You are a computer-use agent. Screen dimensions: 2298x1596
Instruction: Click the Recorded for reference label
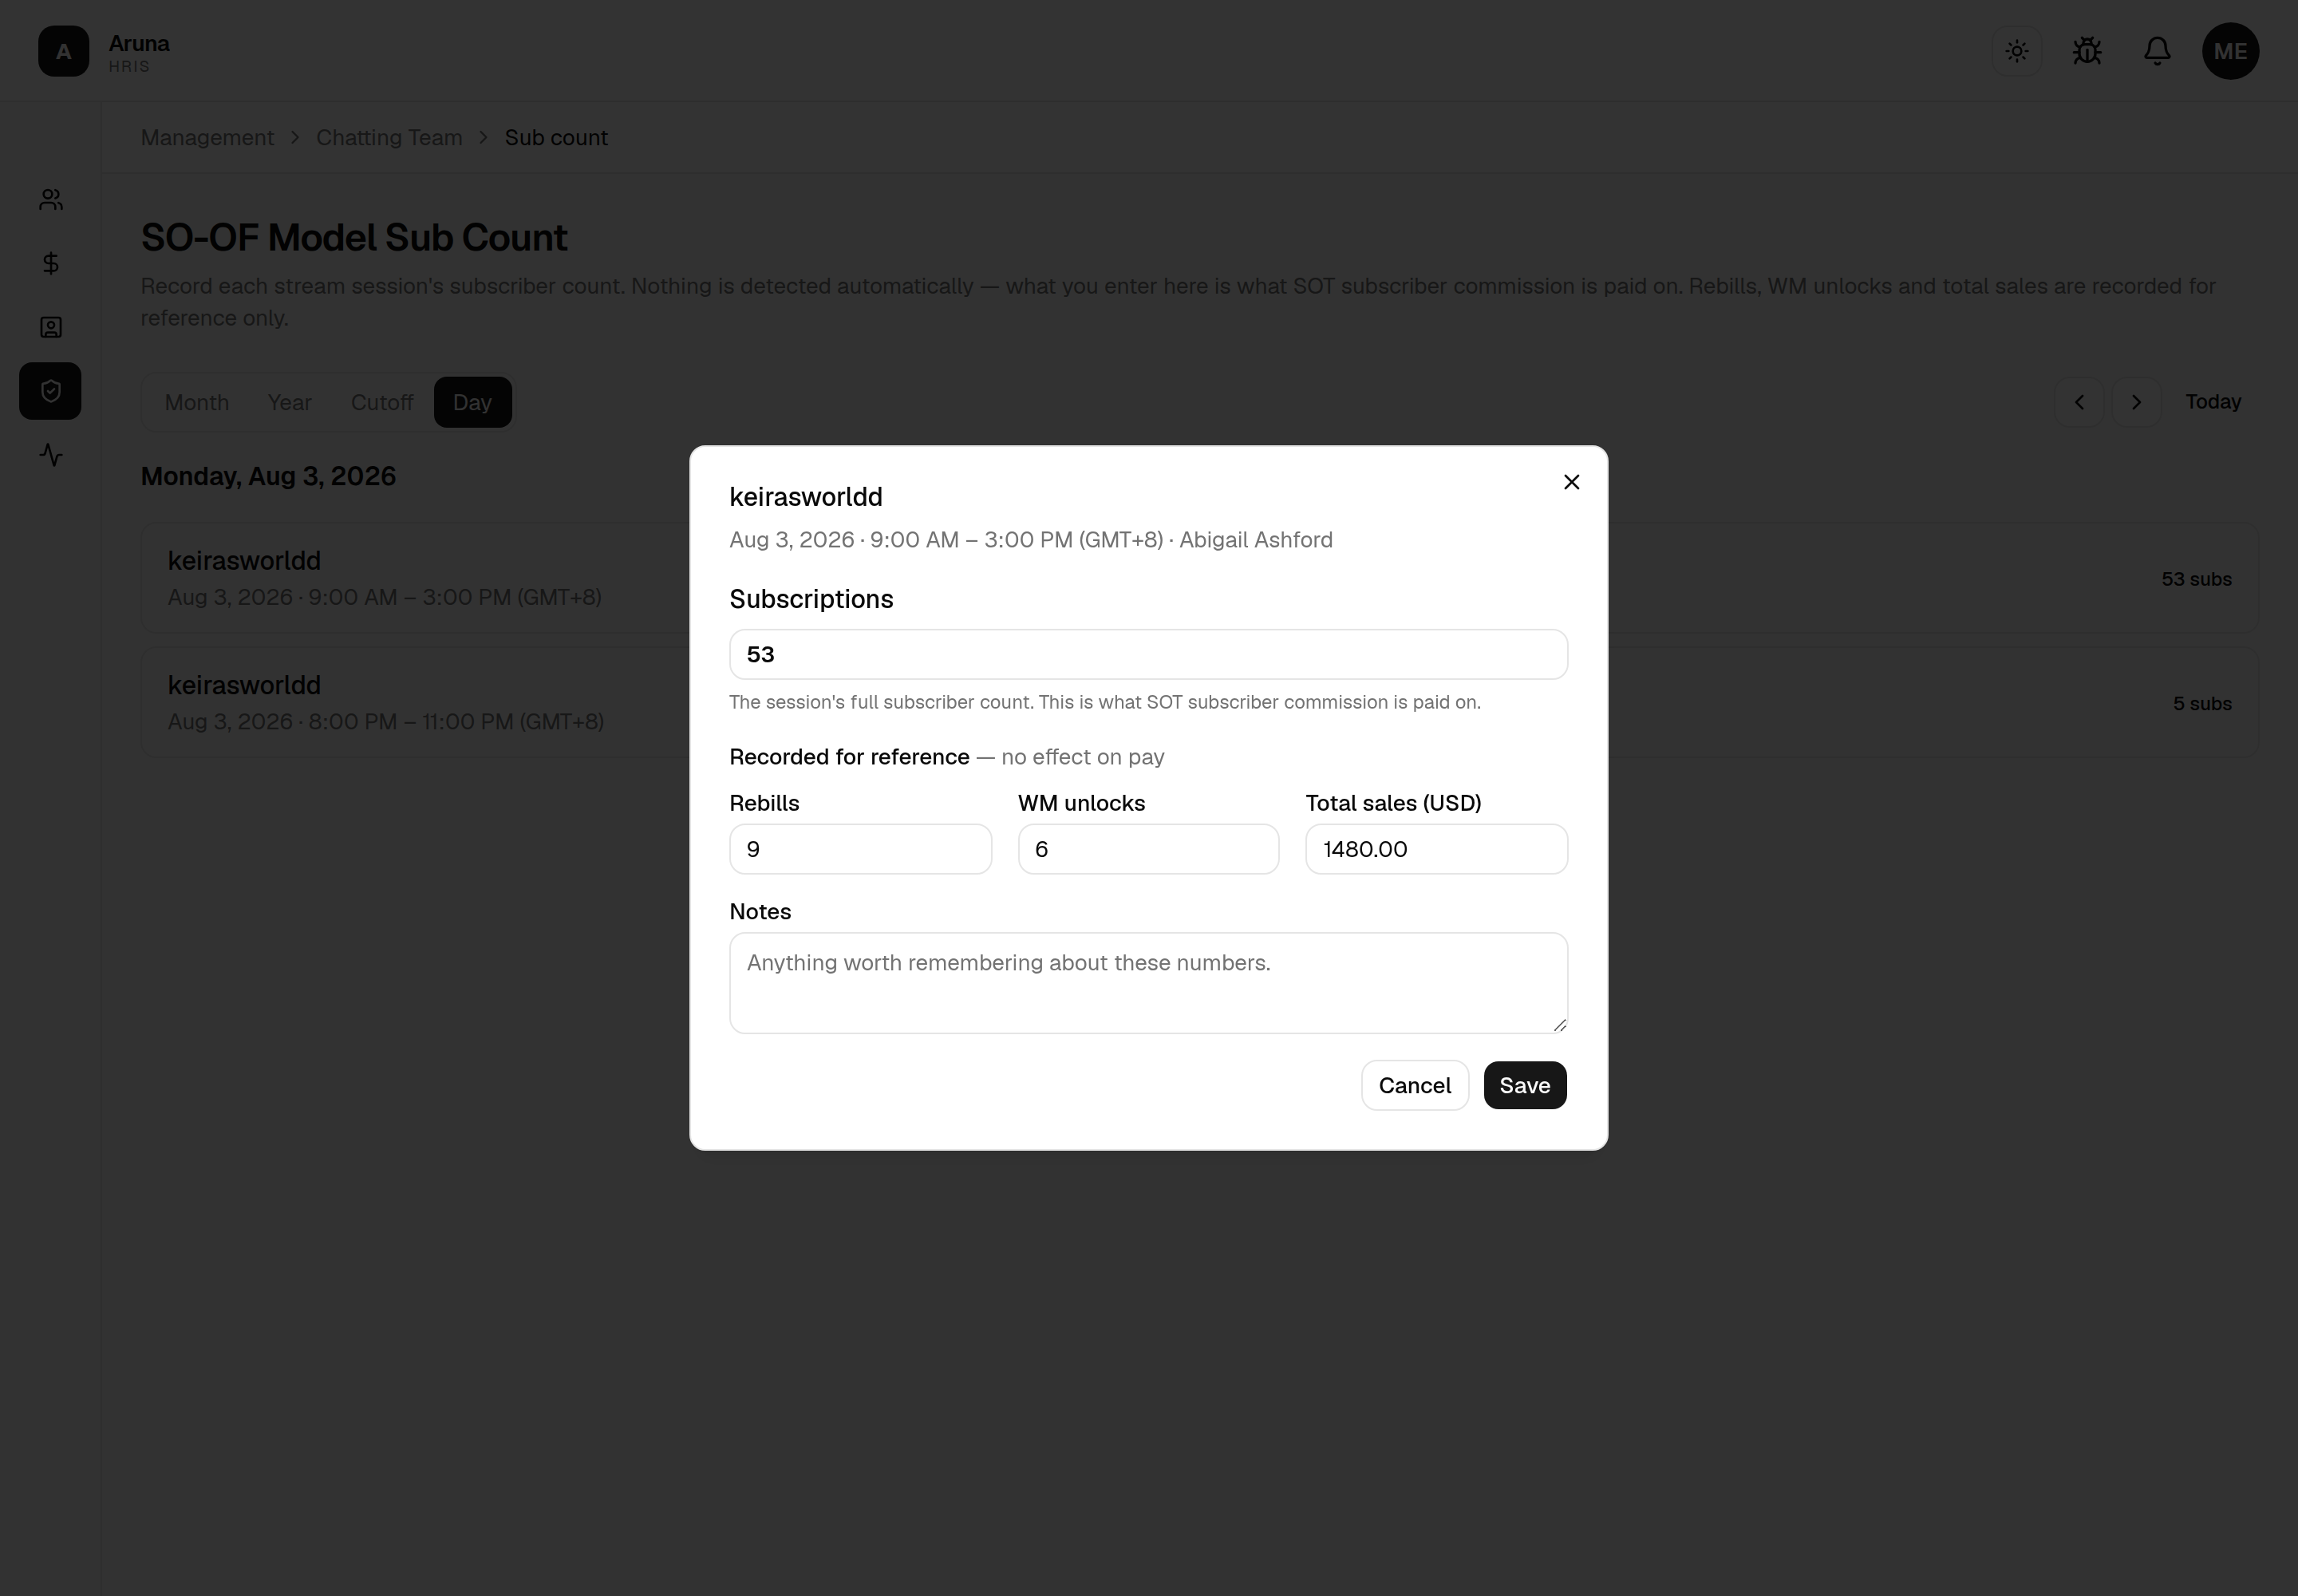pyautogui.click(x=849, y=757)
